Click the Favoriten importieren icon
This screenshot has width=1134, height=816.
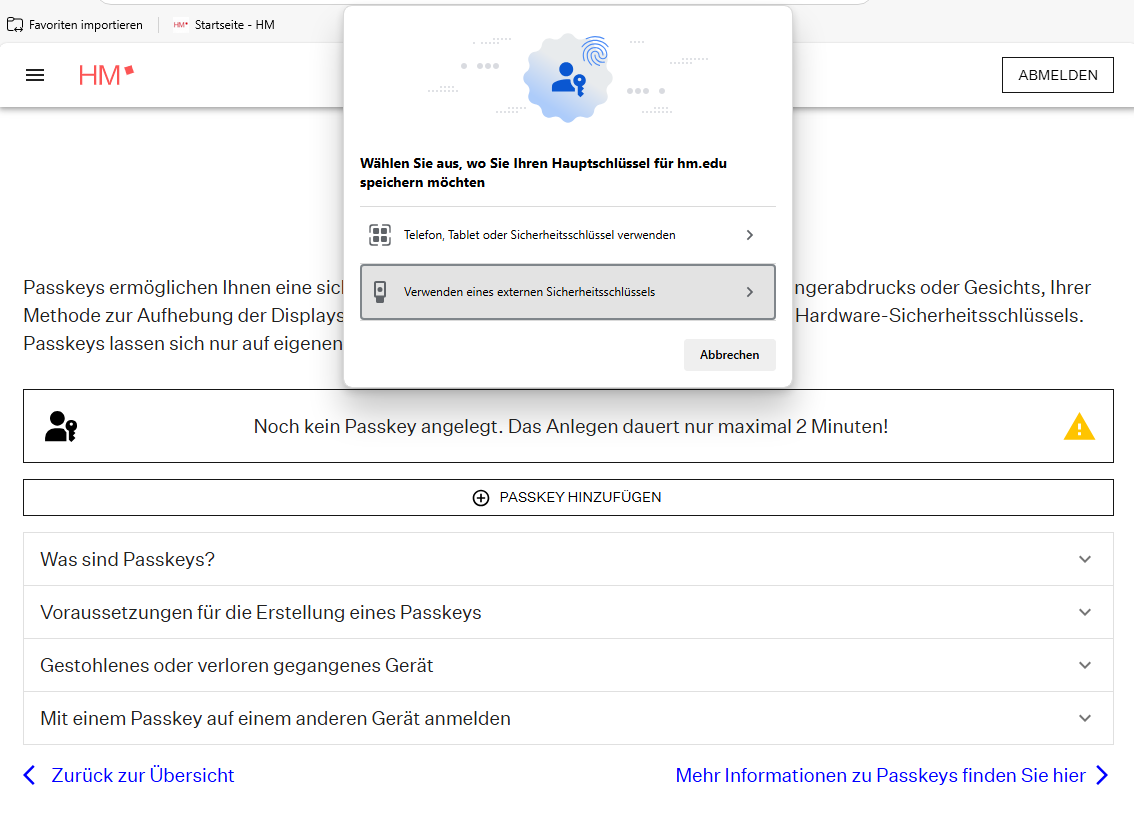(x=15, y=24)
